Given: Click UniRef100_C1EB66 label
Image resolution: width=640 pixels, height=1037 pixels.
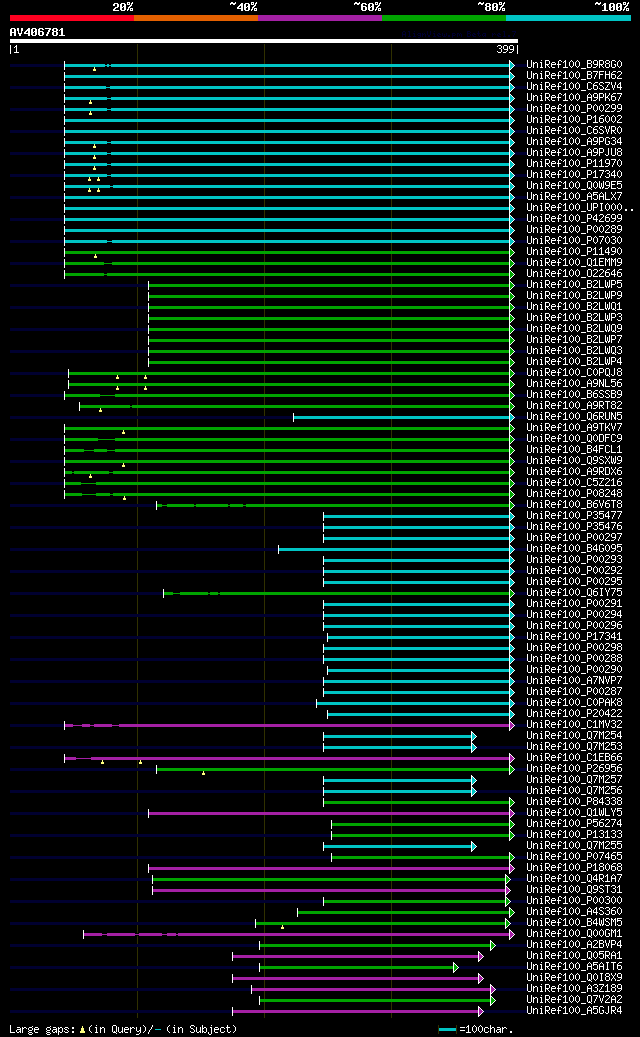Looking at the screenshot, I should pos(574,757).
